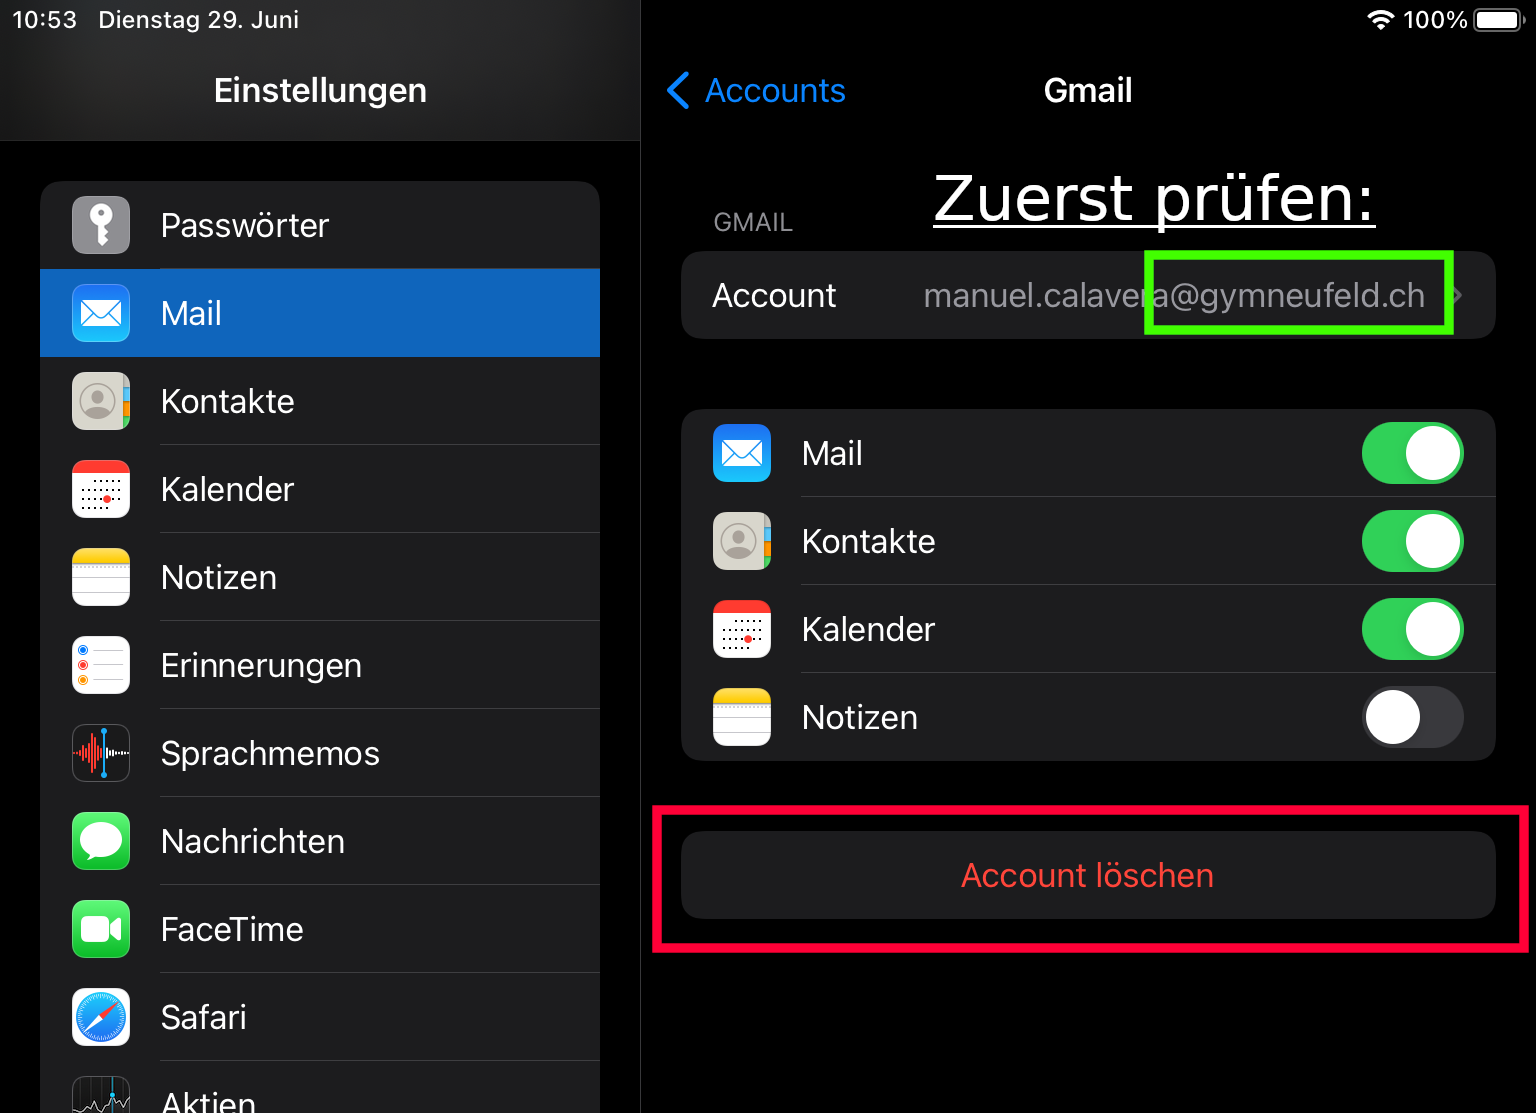Open the Passwörter key icon

click(x=101, y=225)
